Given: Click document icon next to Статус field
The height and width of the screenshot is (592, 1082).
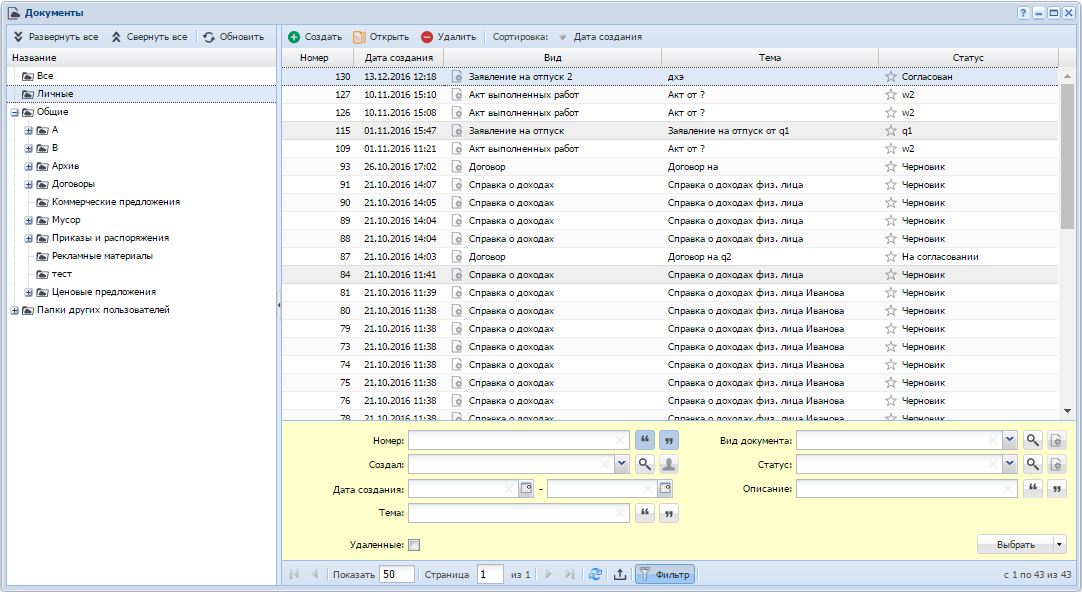Looking at the screenshot, I should (x=1056, y=464).
